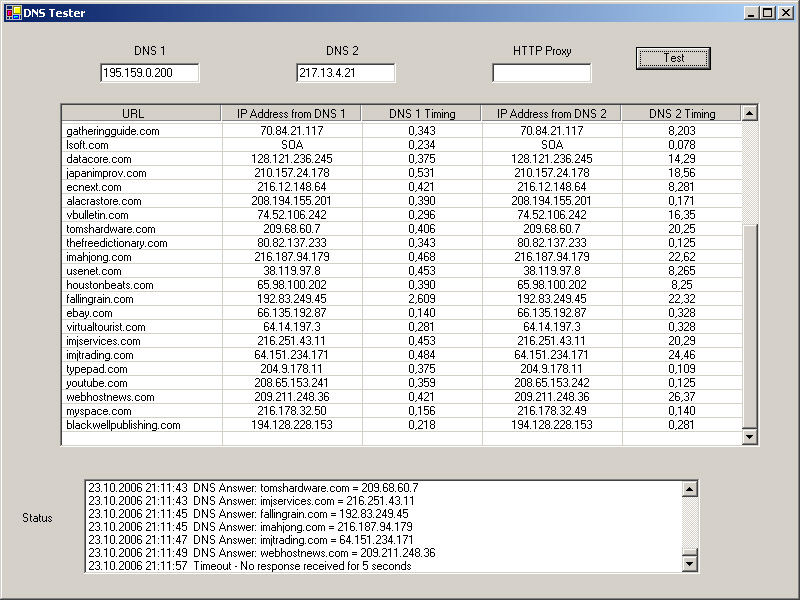Viewport: 800px width, 600px height.
Task: Select the houstonbeats.com row
Action: click(402, 285)
